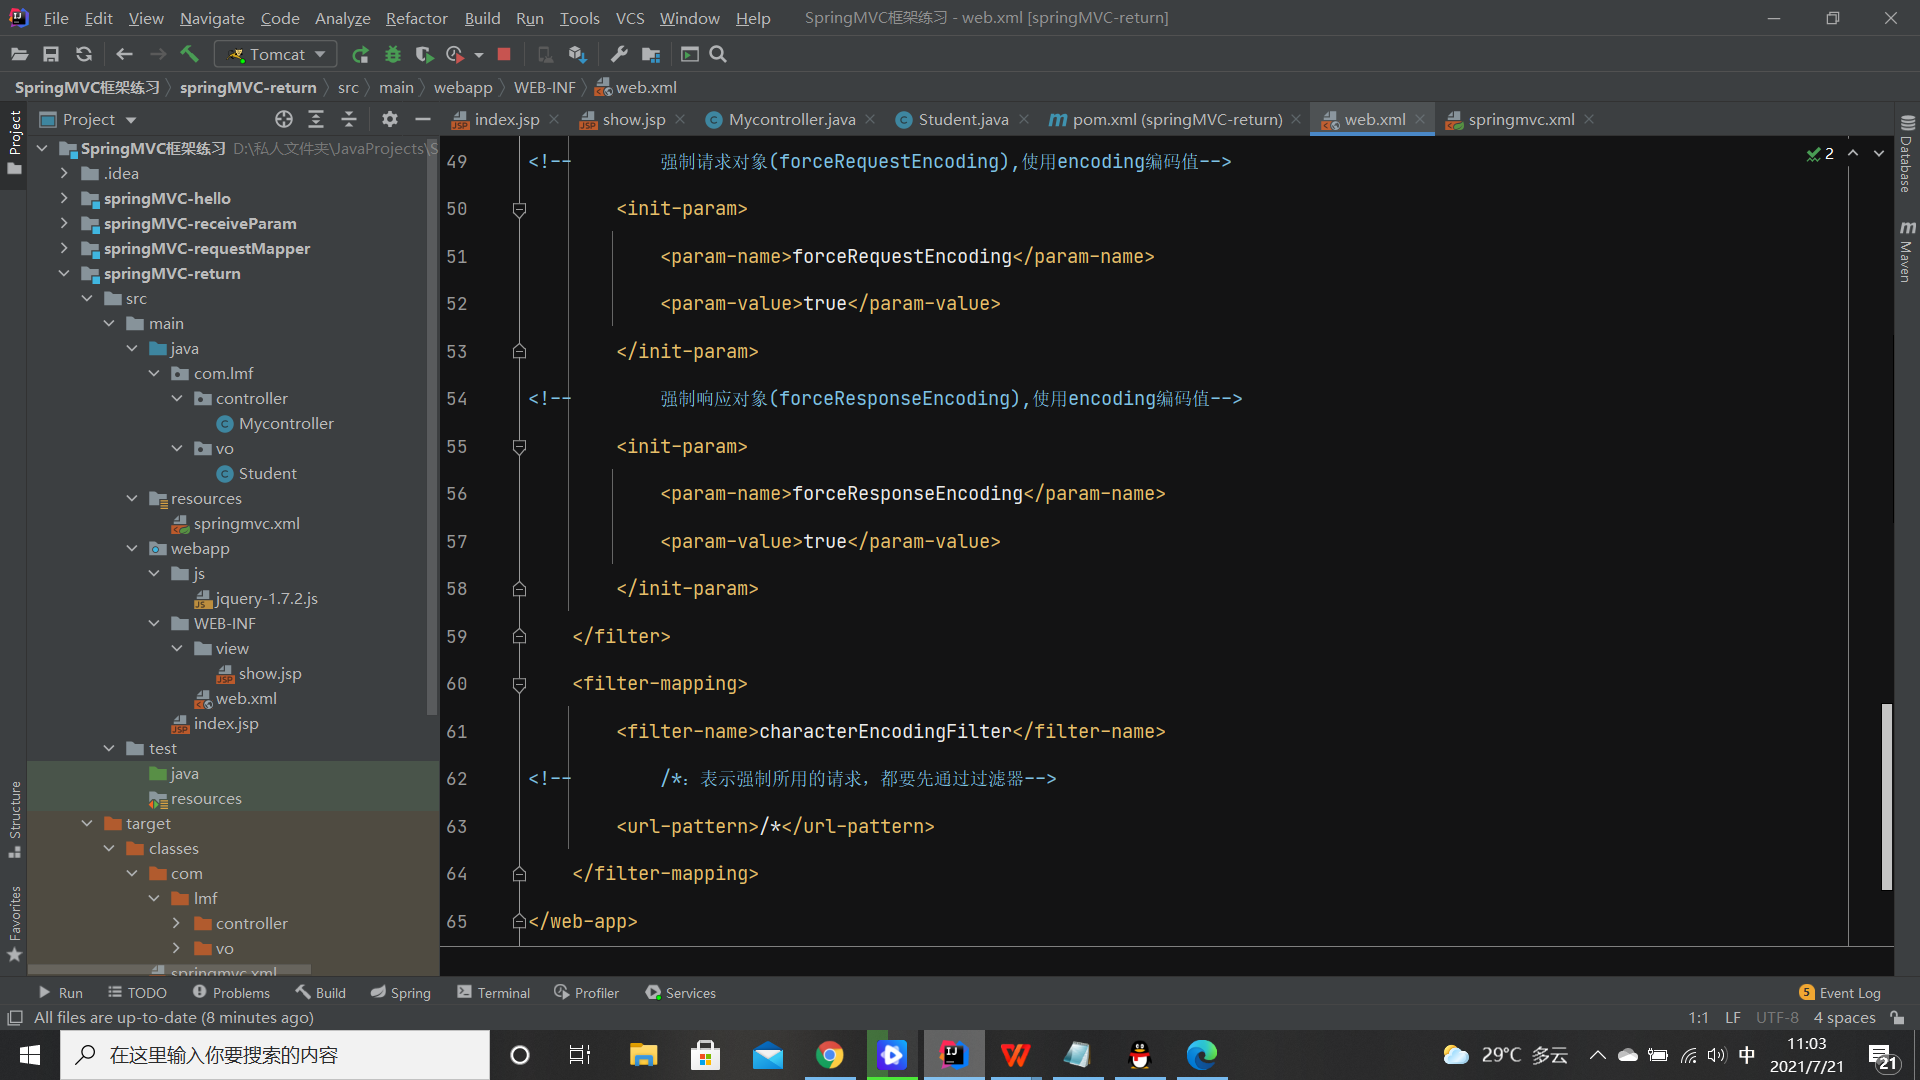Screen dimensions: 1920x1080
Task: Click the Settings/gear icon in Project panel
Action: coord(392,120)
